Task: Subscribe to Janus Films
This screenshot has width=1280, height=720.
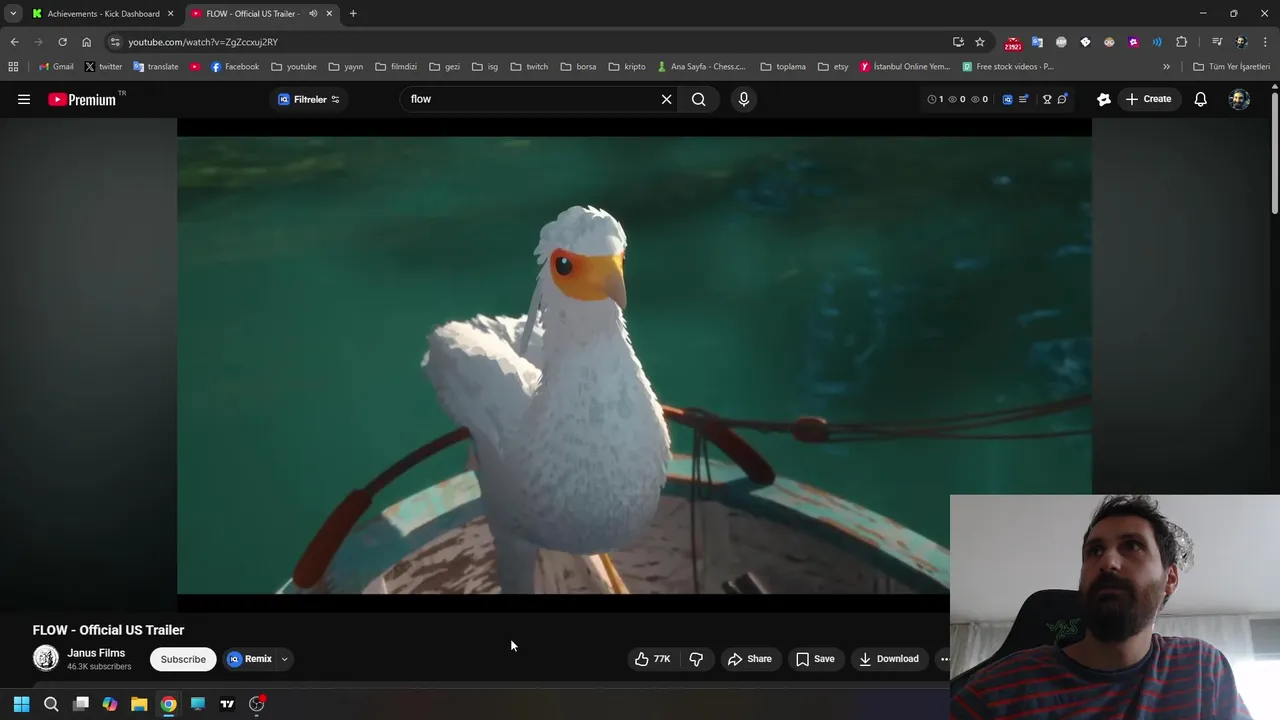Action: (x=183, y=659)
